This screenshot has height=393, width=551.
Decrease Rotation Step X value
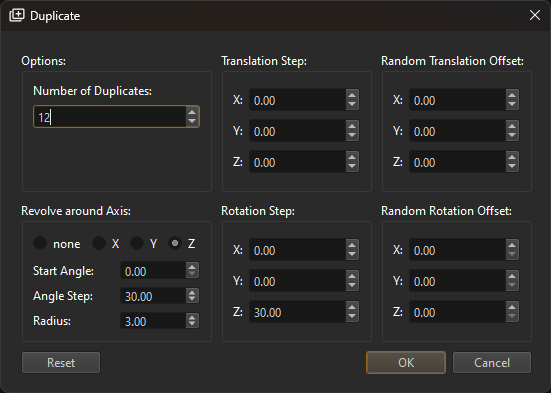pyautogui.click(x=352, y=255)
